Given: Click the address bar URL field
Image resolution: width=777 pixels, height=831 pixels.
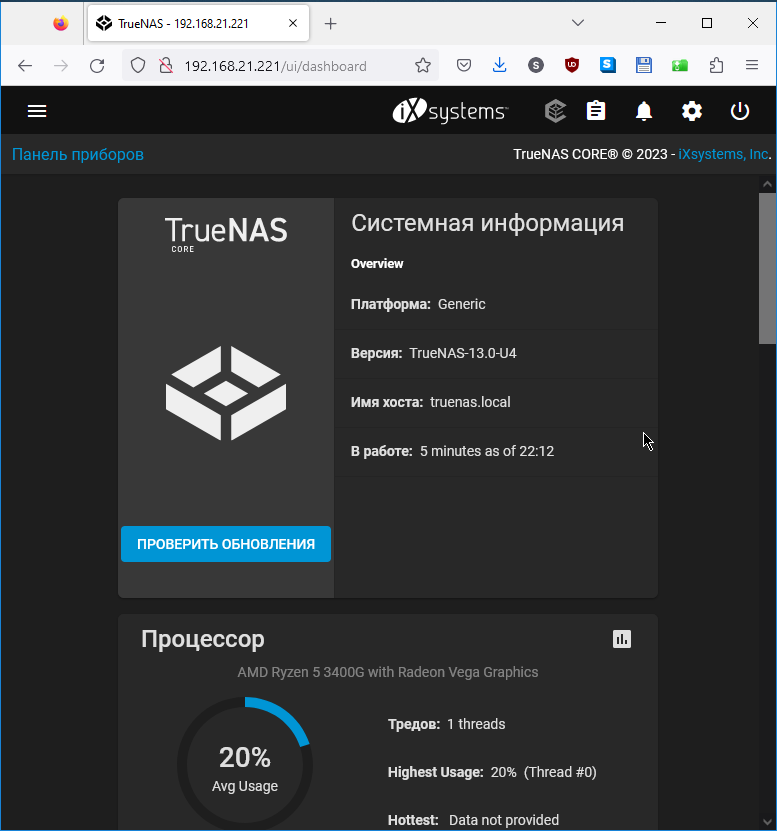Looking at the screenshot, I should (290, 66).
